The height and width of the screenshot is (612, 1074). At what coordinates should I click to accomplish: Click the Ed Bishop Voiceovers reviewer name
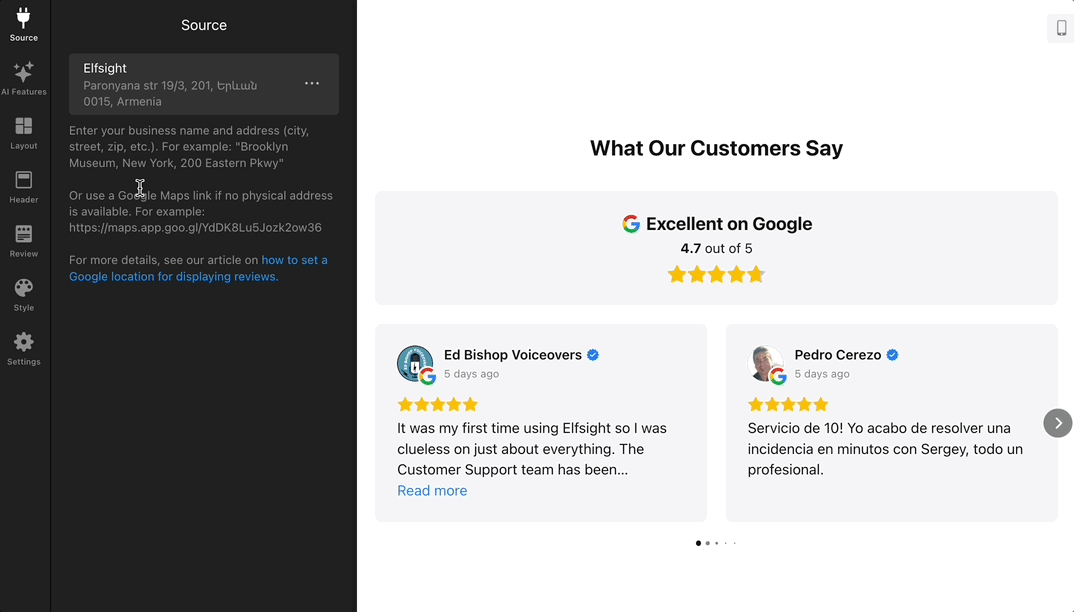click(x=513, y=355)
